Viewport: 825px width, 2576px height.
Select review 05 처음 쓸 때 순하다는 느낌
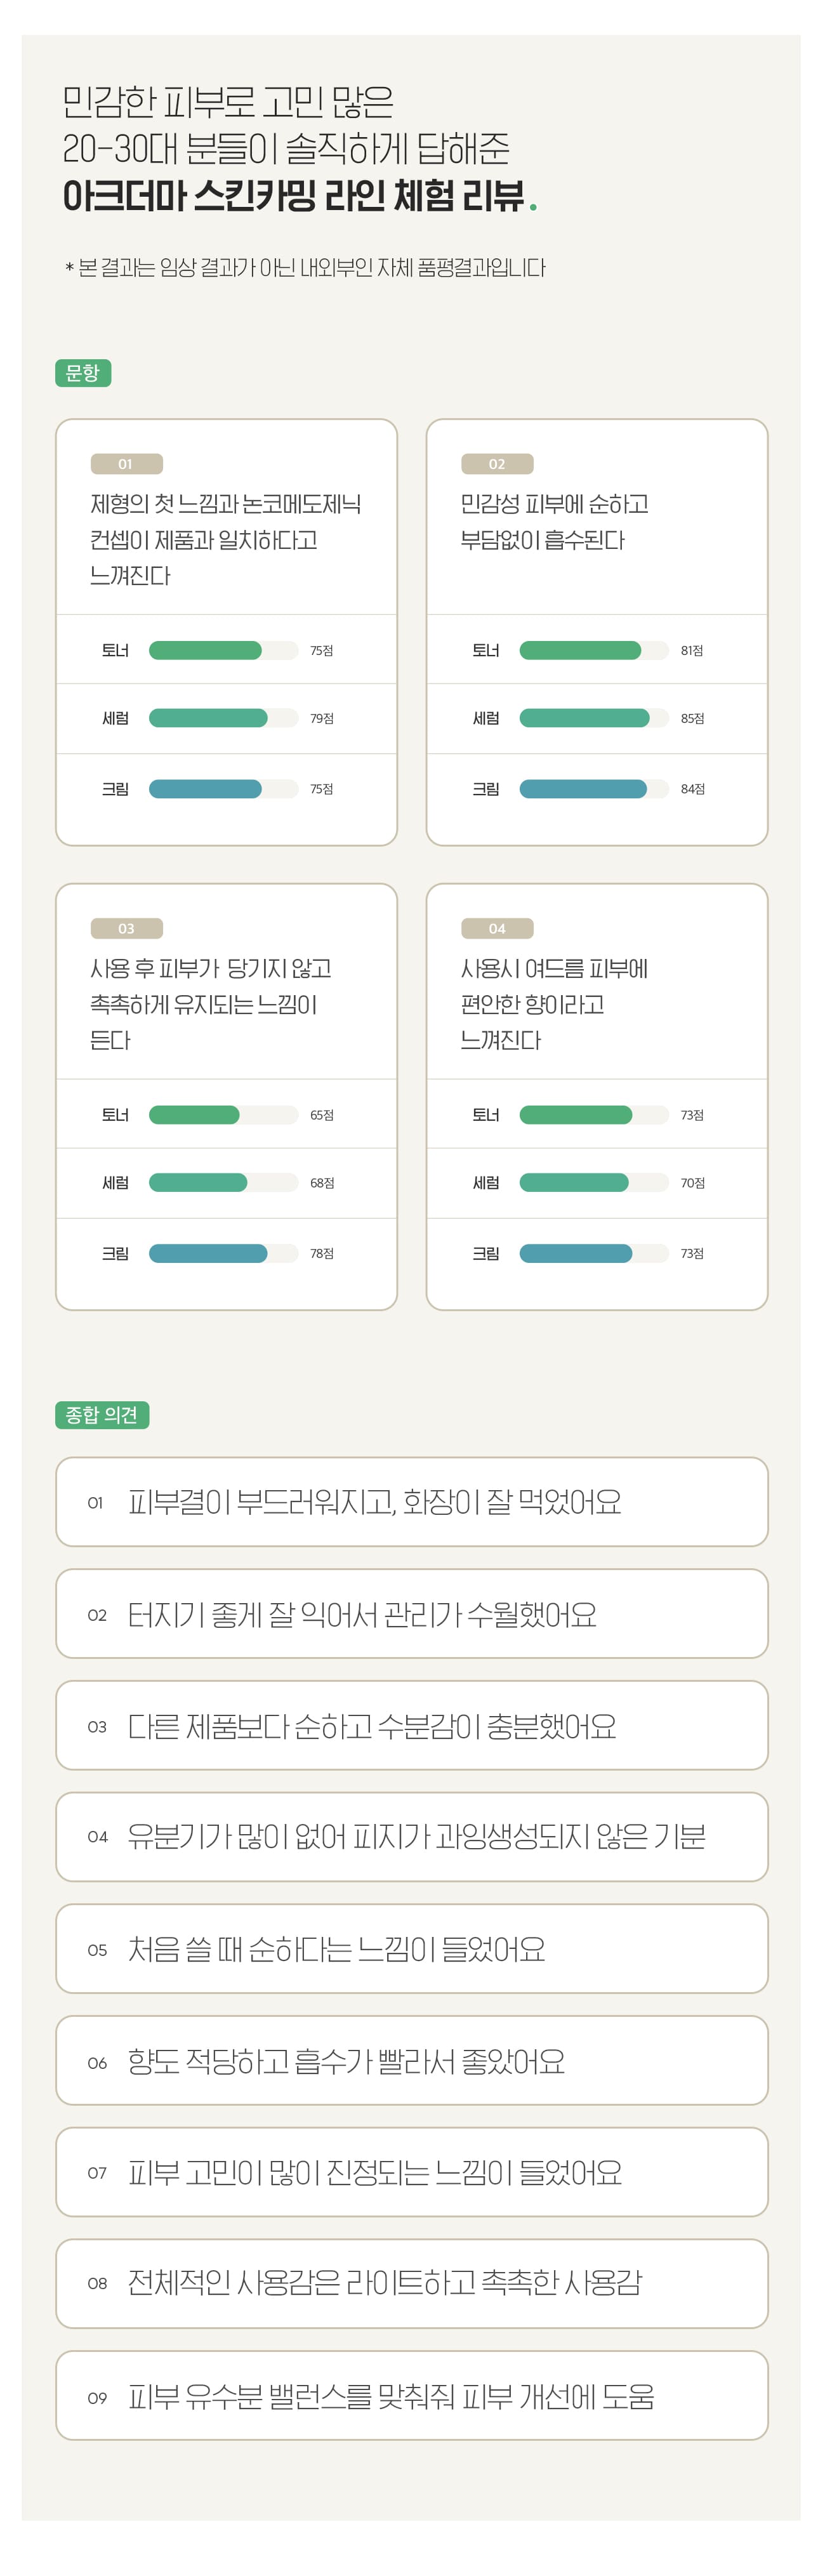(412, 1949)
